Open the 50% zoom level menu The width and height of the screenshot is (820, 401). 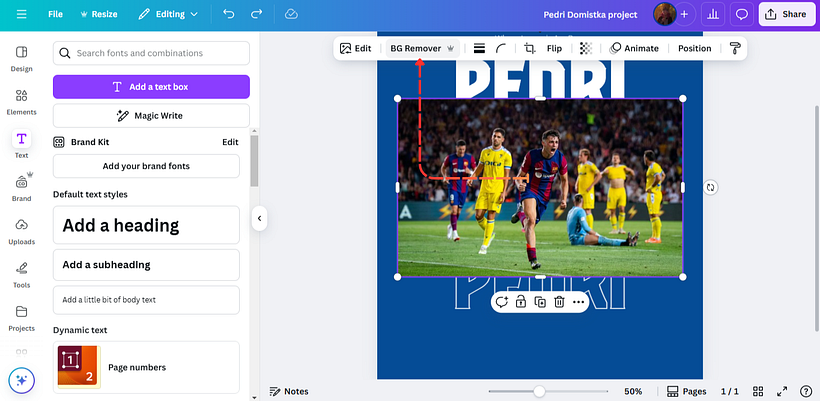click(x=633, y=392)
